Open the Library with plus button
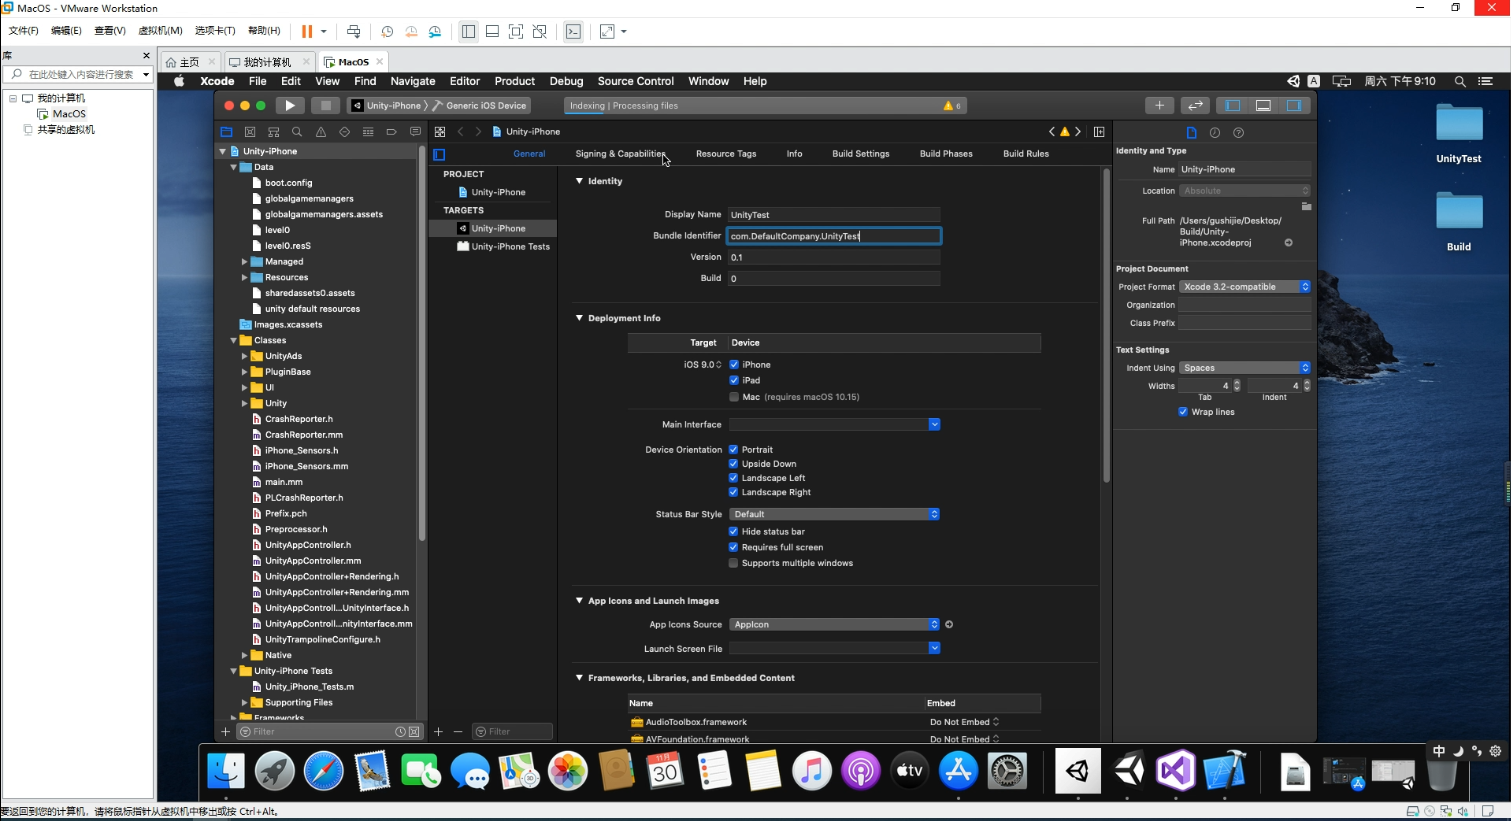Screen dimensions: 1511x821 (1159, 105)
